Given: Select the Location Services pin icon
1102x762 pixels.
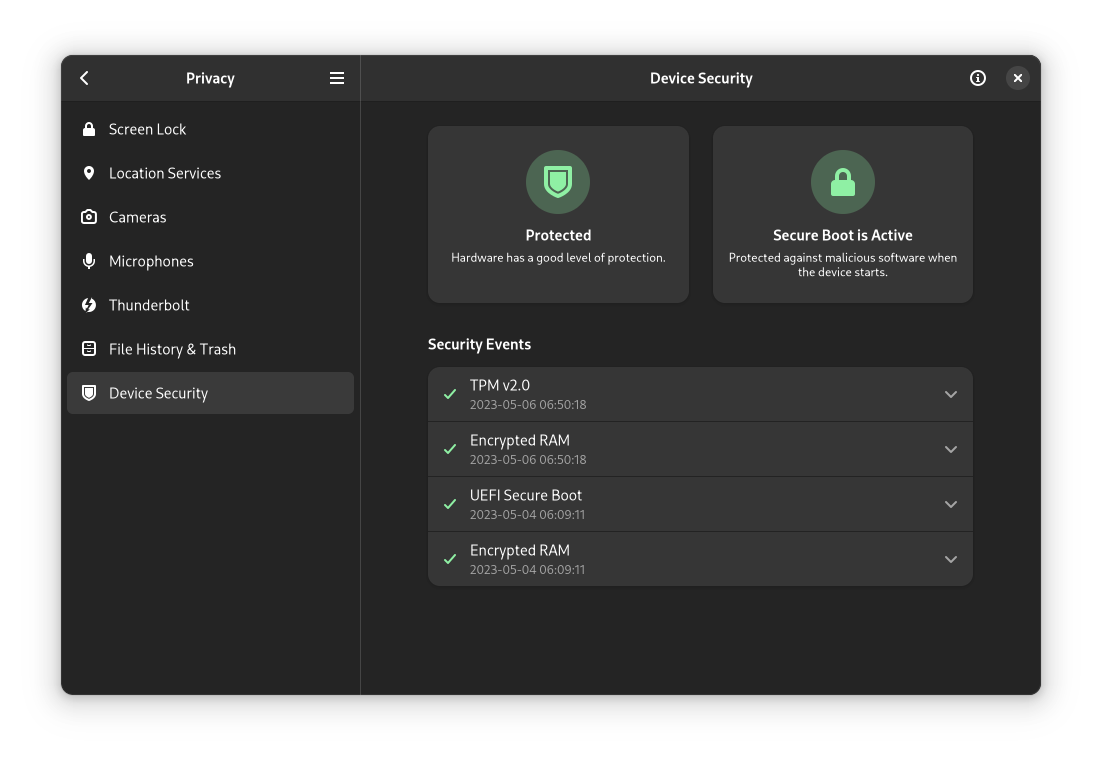Looking at the screenshot, I should (88, 173).
